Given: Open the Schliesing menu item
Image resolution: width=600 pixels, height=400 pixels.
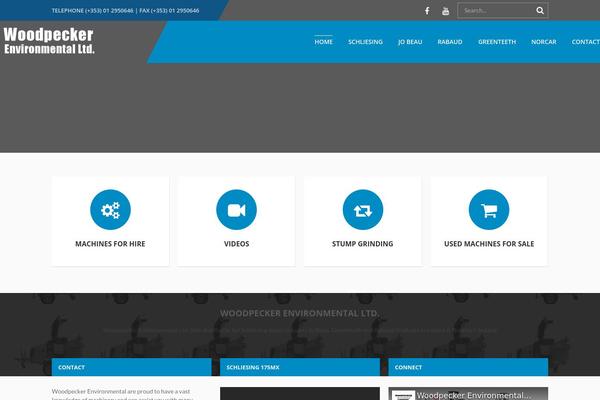Looking at the screenshot, I should pyautogui.click(x=365, y=42).
